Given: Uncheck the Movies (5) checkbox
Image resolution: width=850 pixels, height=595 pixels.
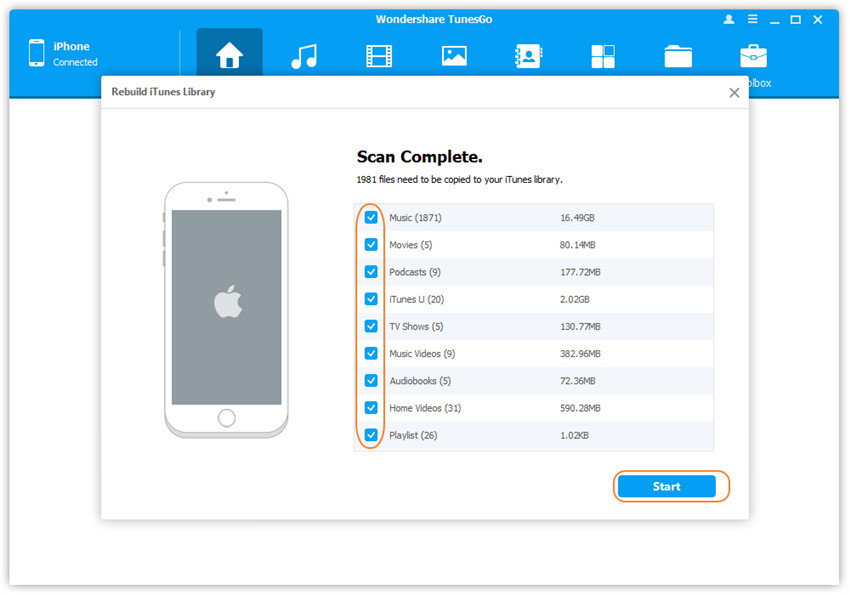Looking at the screenshot, I should [x=371, y=244].
